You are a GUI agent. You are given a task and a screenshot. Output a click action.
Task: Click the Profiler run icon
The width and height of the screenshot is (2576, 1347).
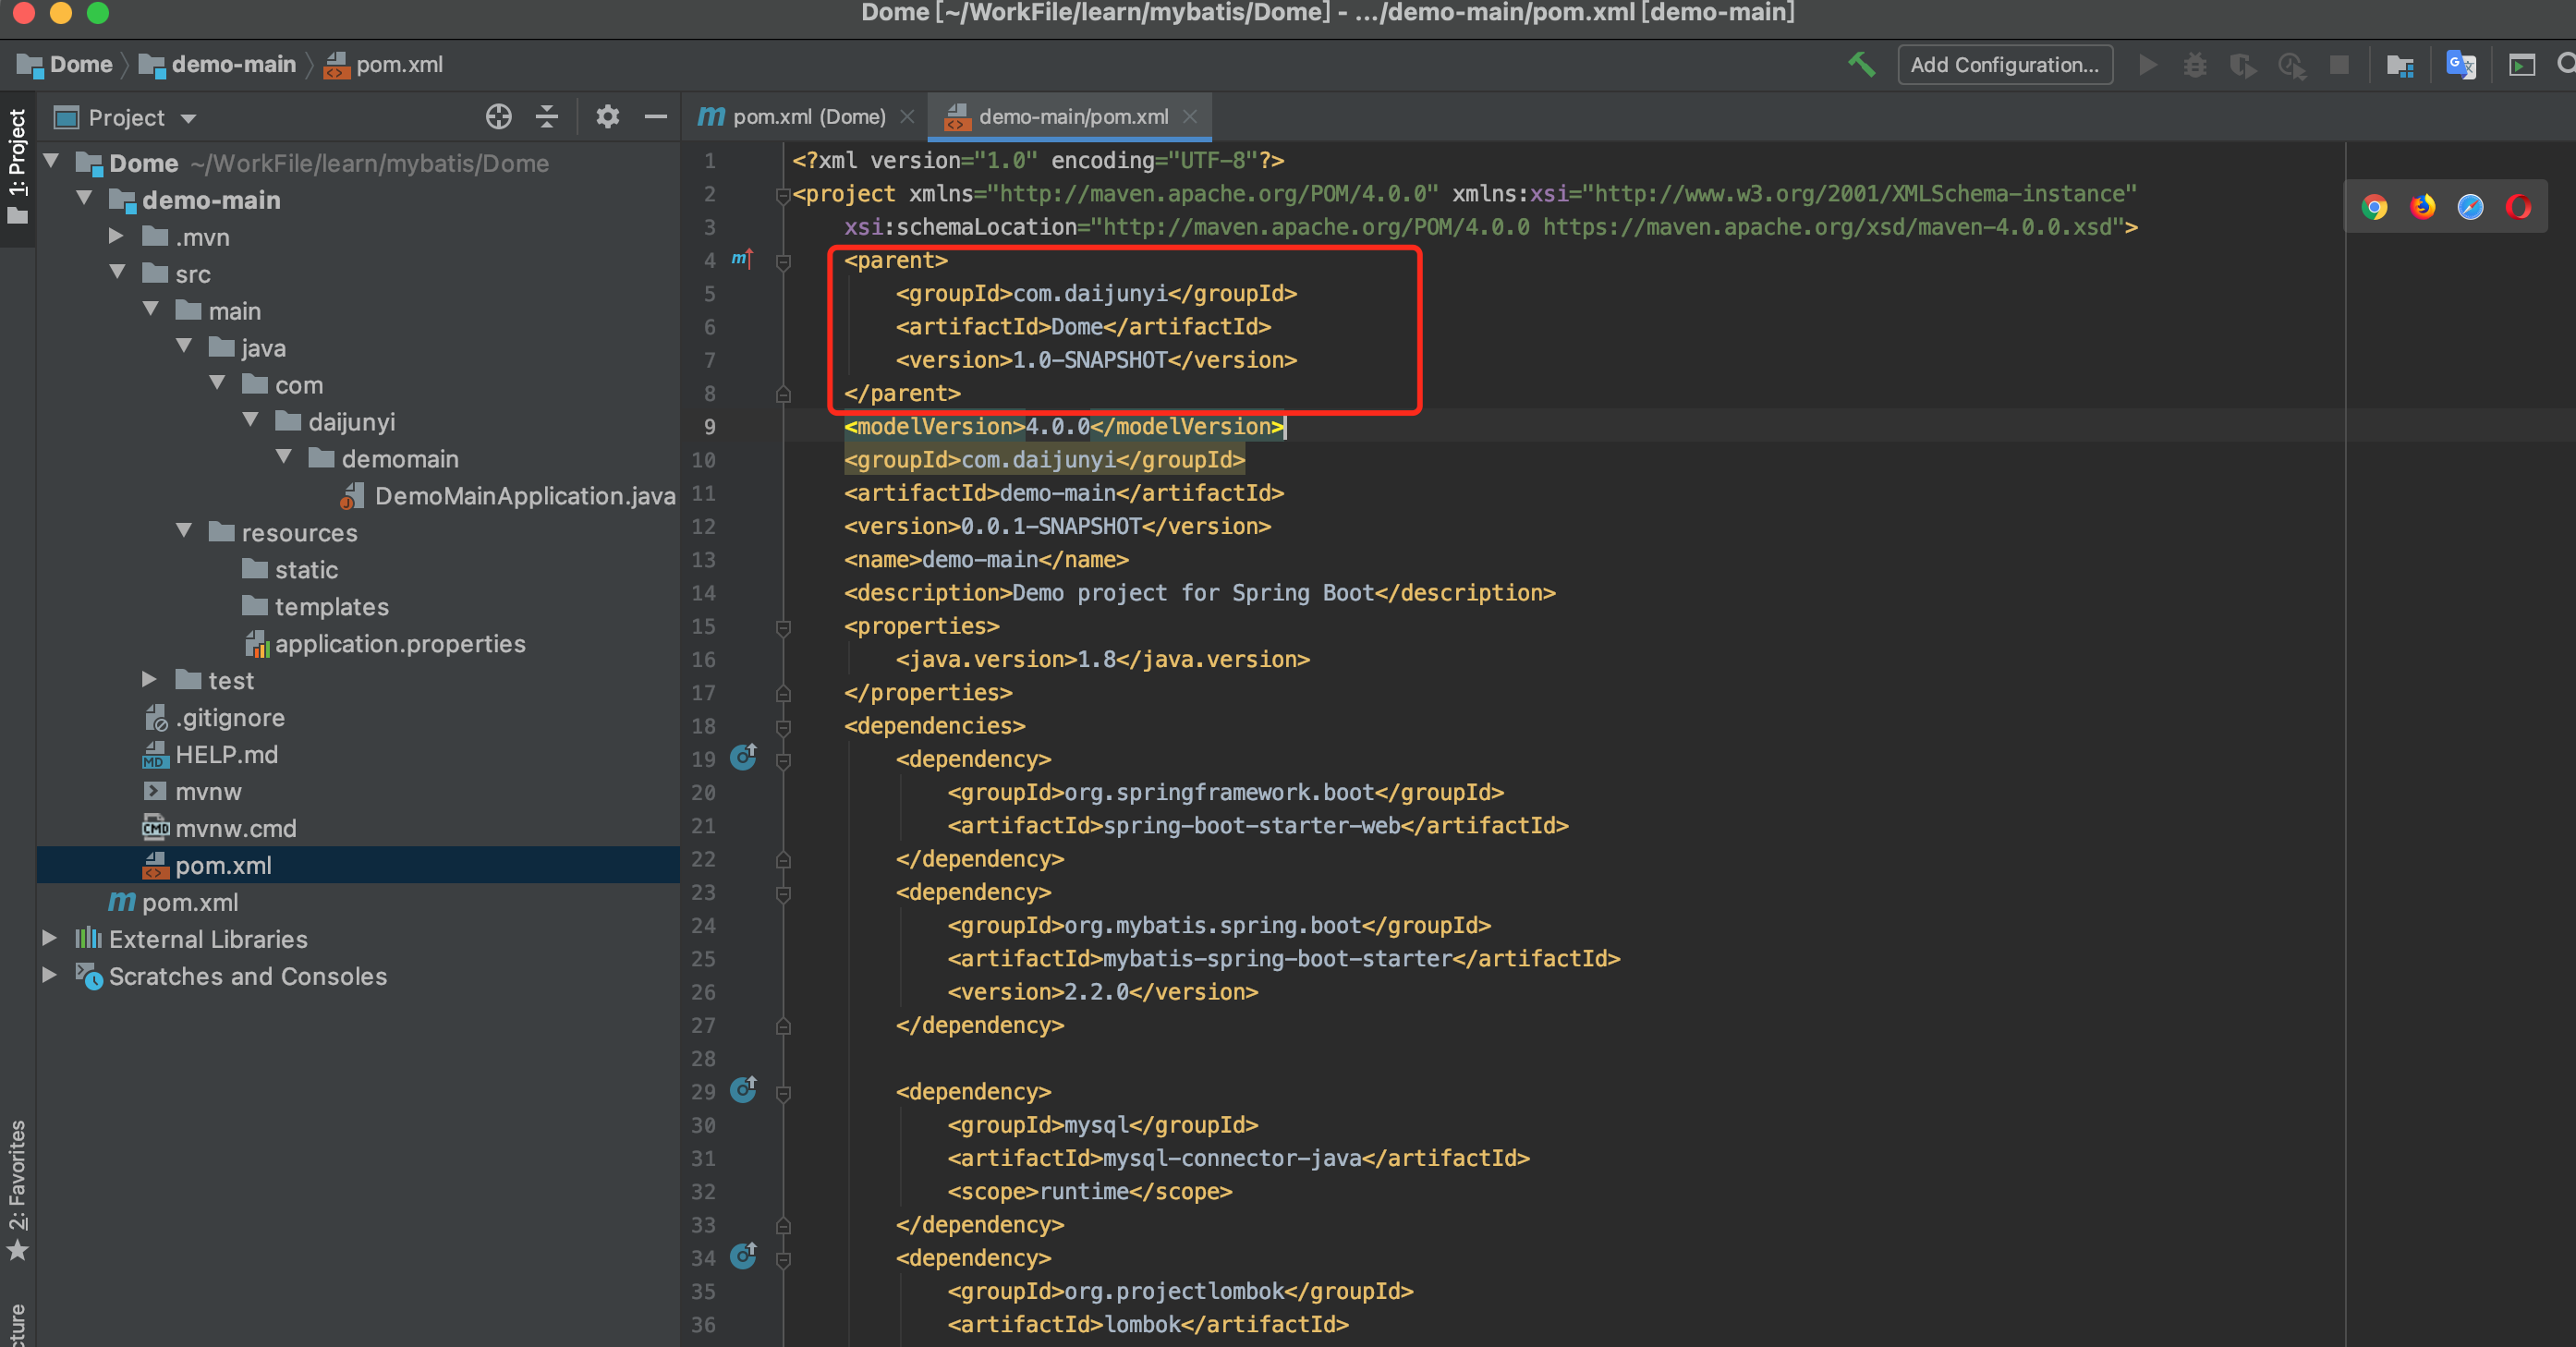click(x=2291, y=65)
